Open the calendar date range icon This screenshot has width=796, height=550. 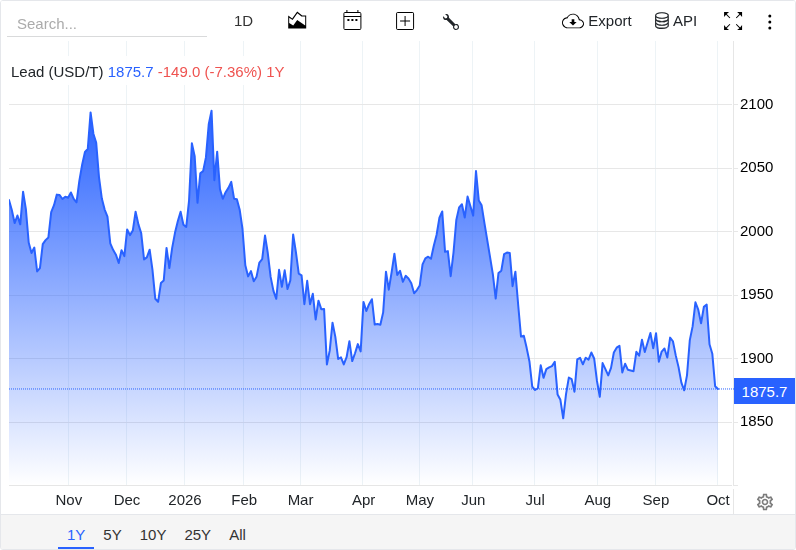click(x=352, y=21)
